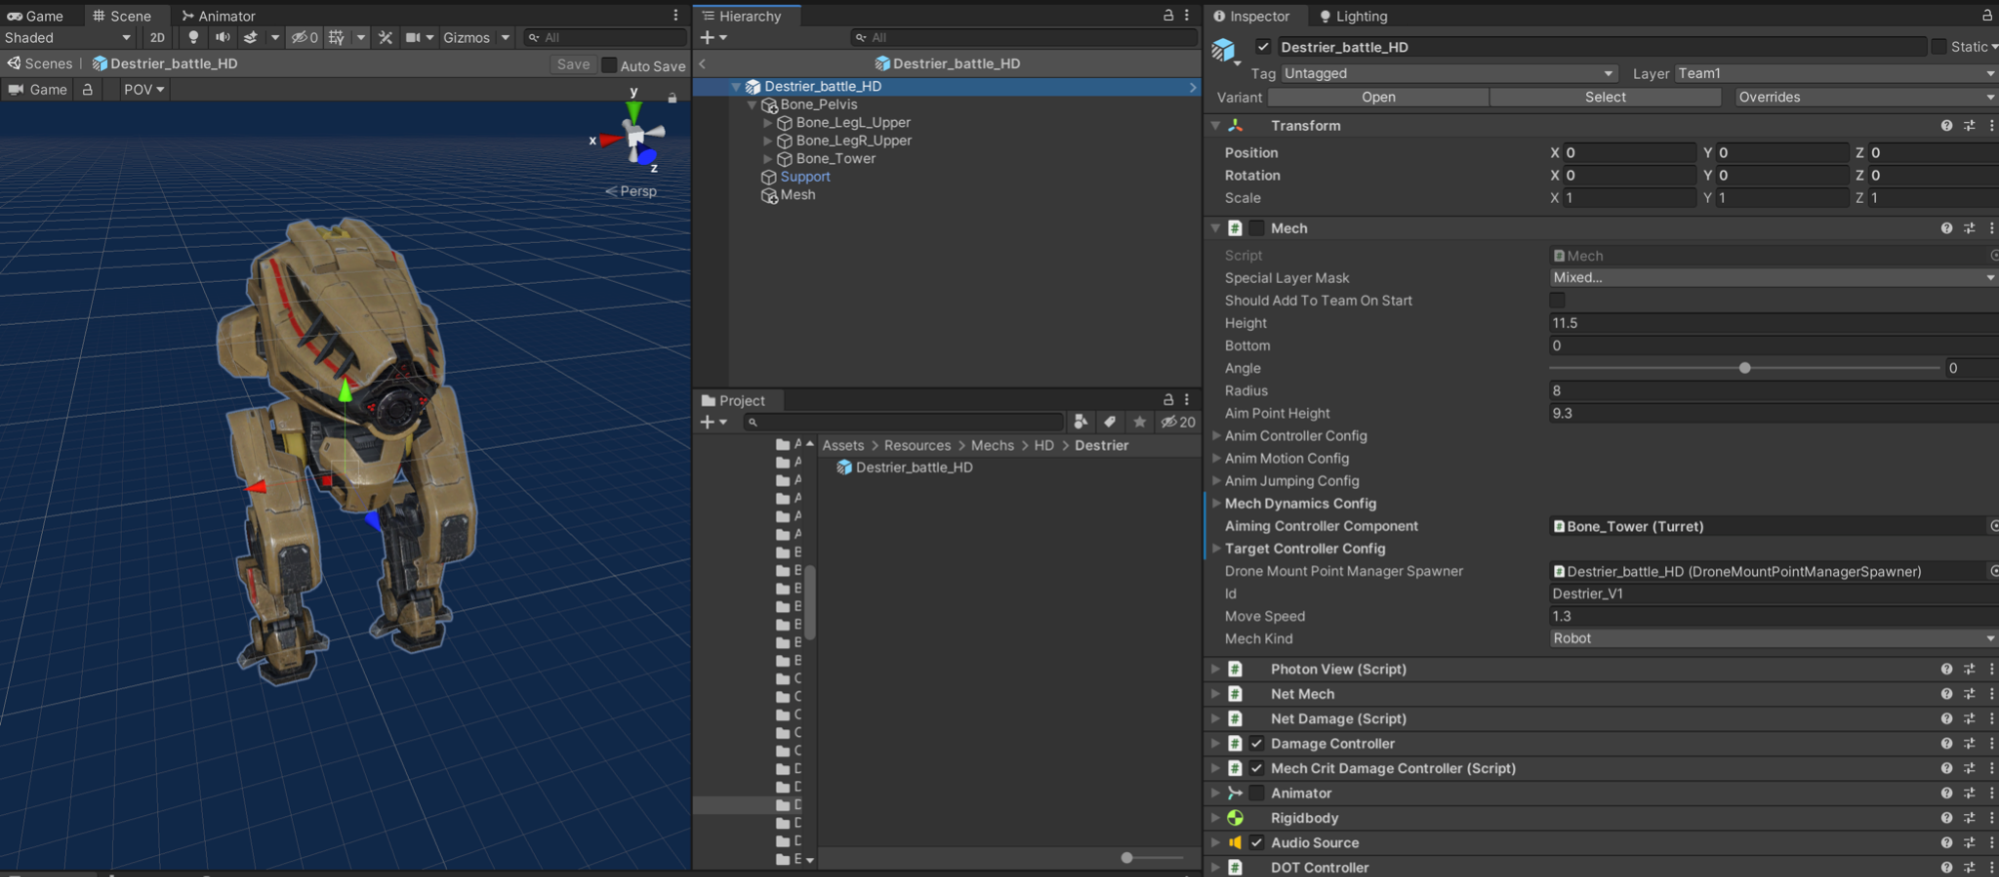Expand the Bone_Tower hierarchy node
1999x878 pixels.
(x=768, y=159)
